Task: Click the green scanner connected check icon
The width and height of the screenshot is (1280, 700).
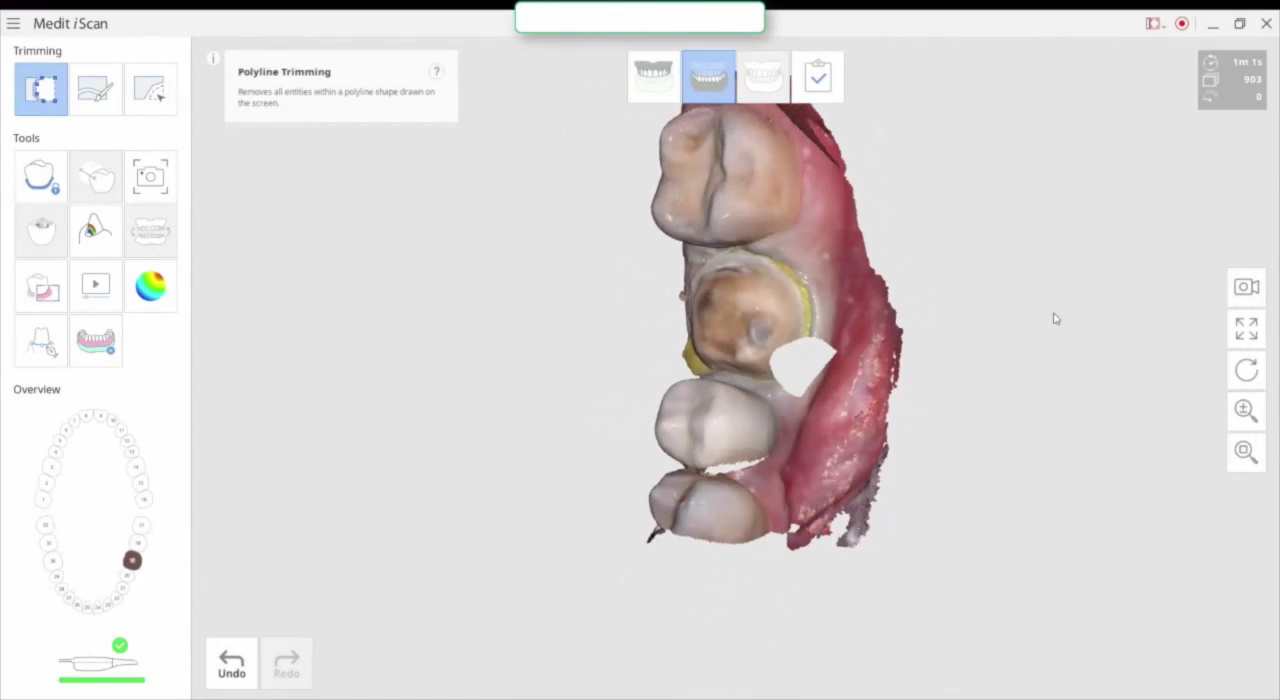Action: pos(120,645)
